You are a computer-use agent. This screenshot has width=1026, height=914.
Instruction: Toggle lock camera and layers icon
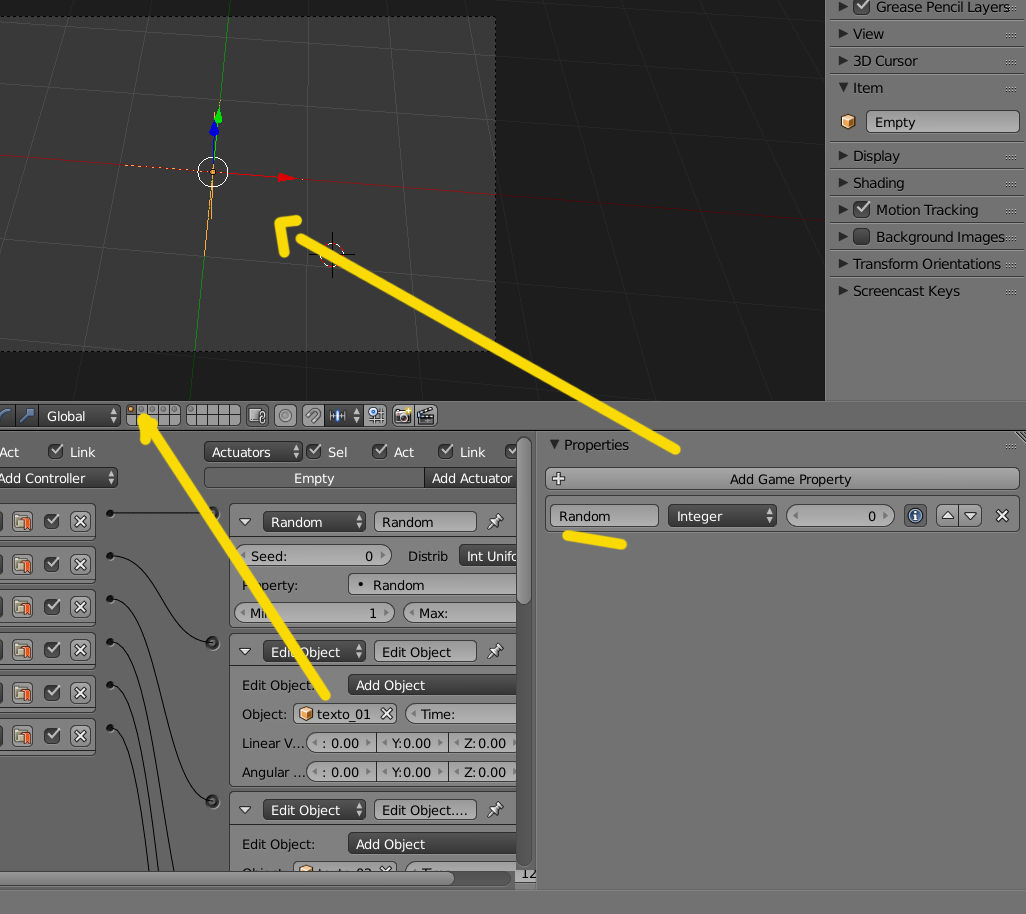point(257,416)
